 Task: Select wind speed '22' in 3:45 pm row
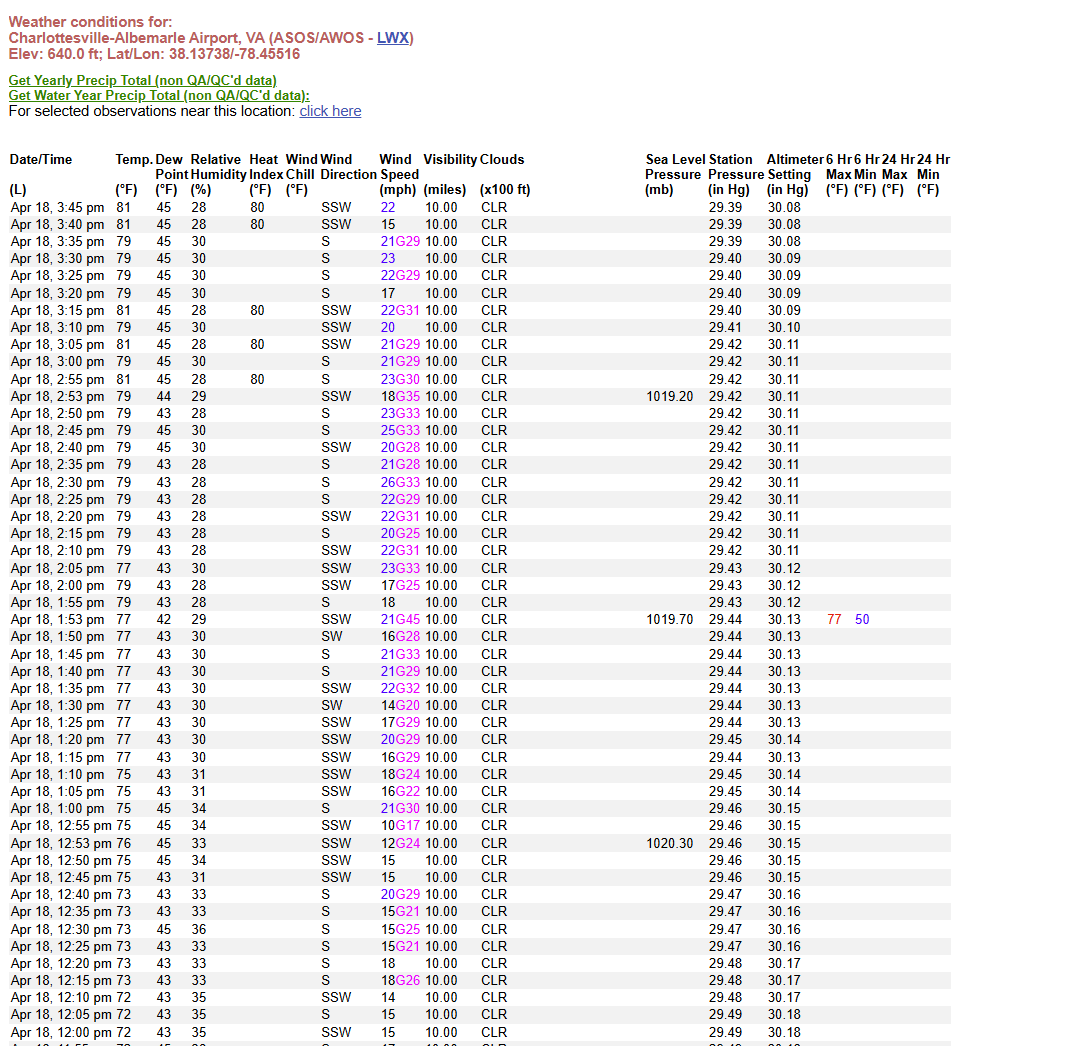pos(388,208)
